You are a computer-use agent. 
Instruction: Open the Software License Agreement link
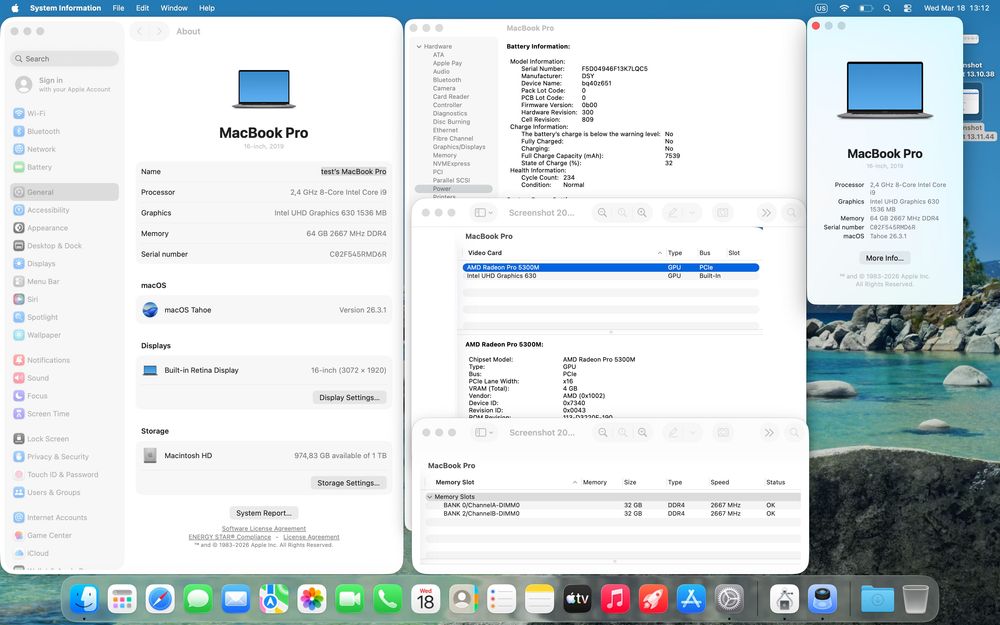click(264, 529)
